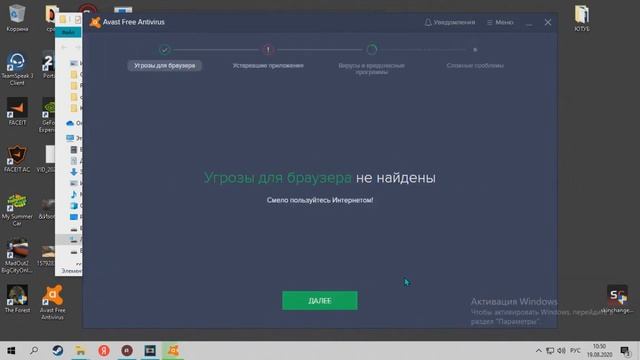Click the Файл tab in the File Explorer window
Image resolution: width=640 pixels, height=360 pixels.
tap(68, 32)
